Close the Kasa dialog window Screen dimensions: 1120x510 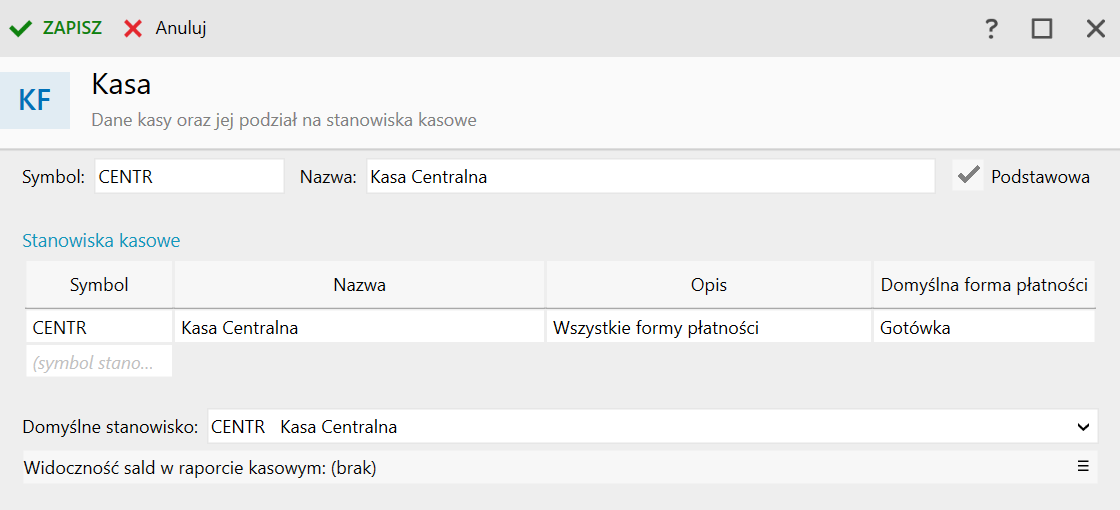coord(1095,29)
